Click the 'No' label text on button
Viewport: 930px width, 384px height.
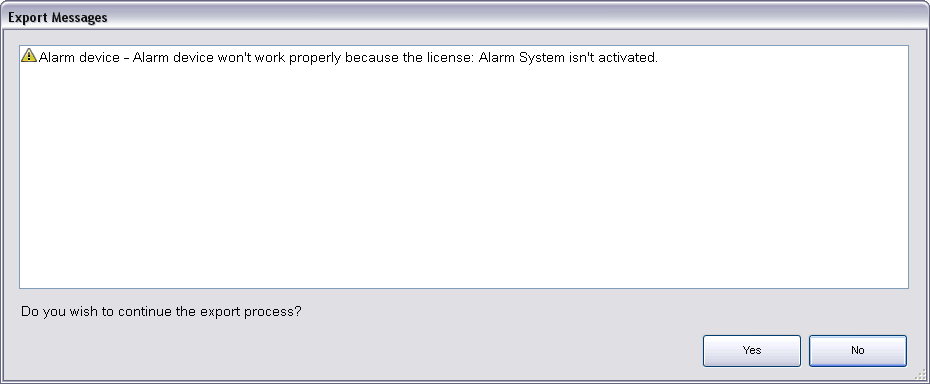coord(858,351)
